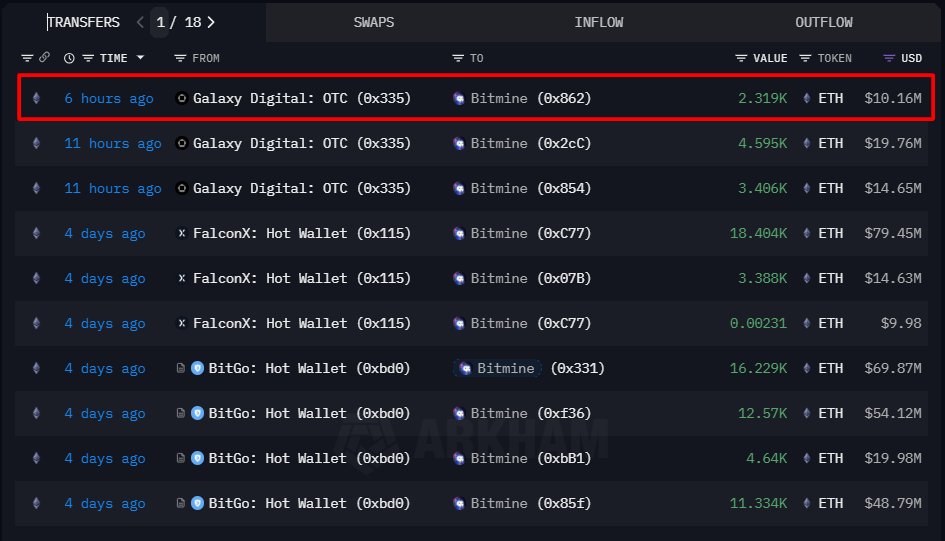Click the link icon in column header
The width and height of the screenshot is (945, 541).
click(x=45, y=58)
